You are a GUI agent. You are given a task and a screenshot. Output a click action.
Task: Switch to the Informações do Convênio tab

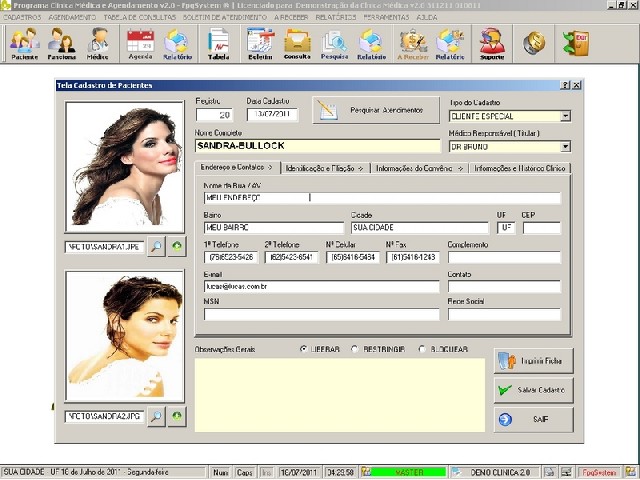pos(420,168)
